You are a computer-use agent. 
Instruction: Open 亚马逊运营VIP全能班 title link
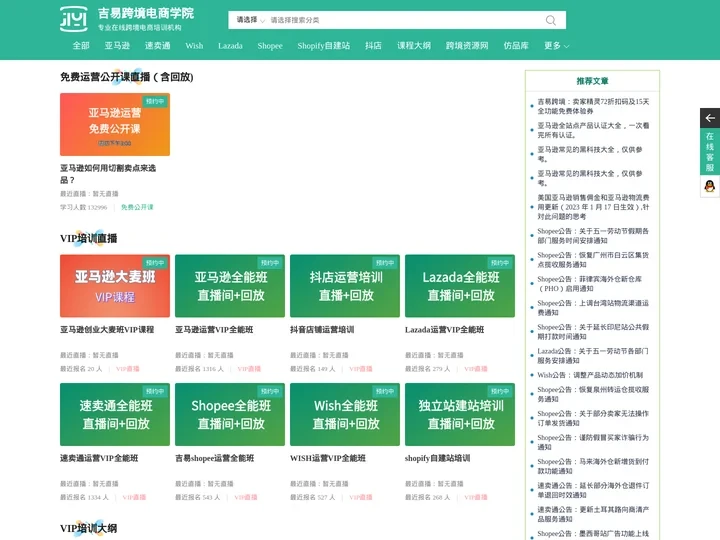[214, 330]
